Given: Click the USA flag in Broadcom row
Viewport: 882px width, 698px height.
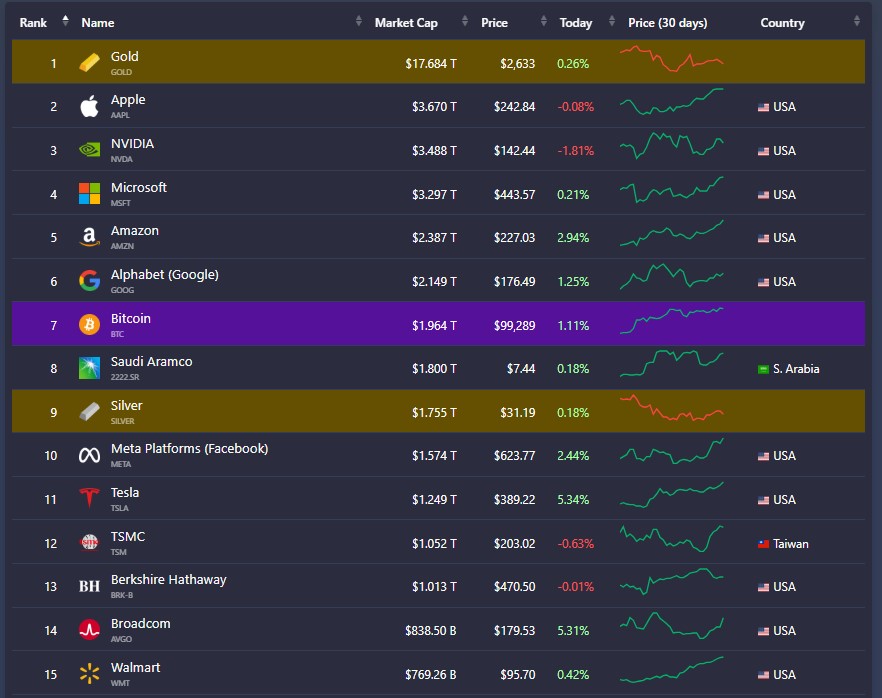Looking at the screenshot, I should tap(763, 631).
